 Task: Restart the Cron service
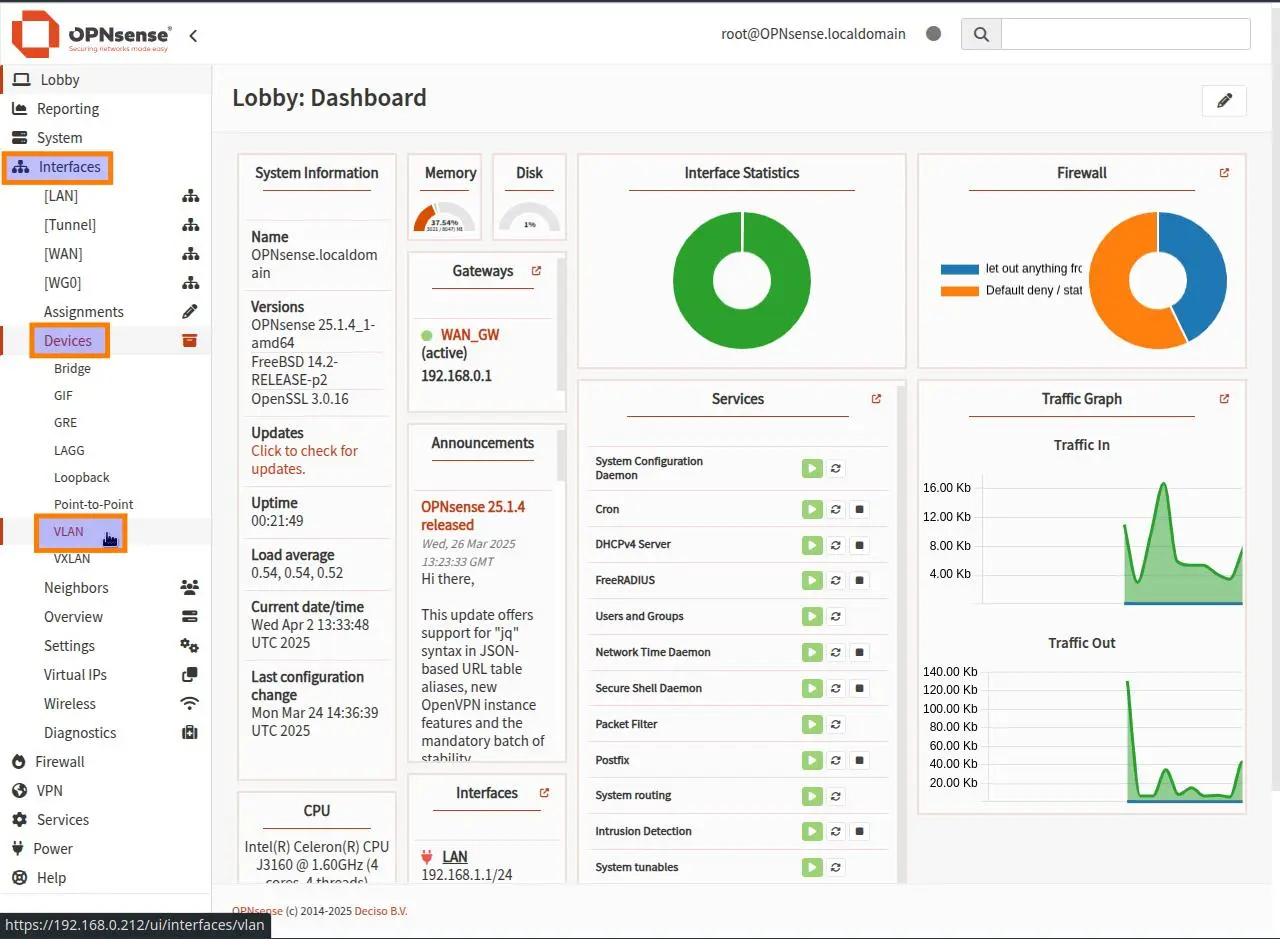pyautogui.click(x=835, y=510)
